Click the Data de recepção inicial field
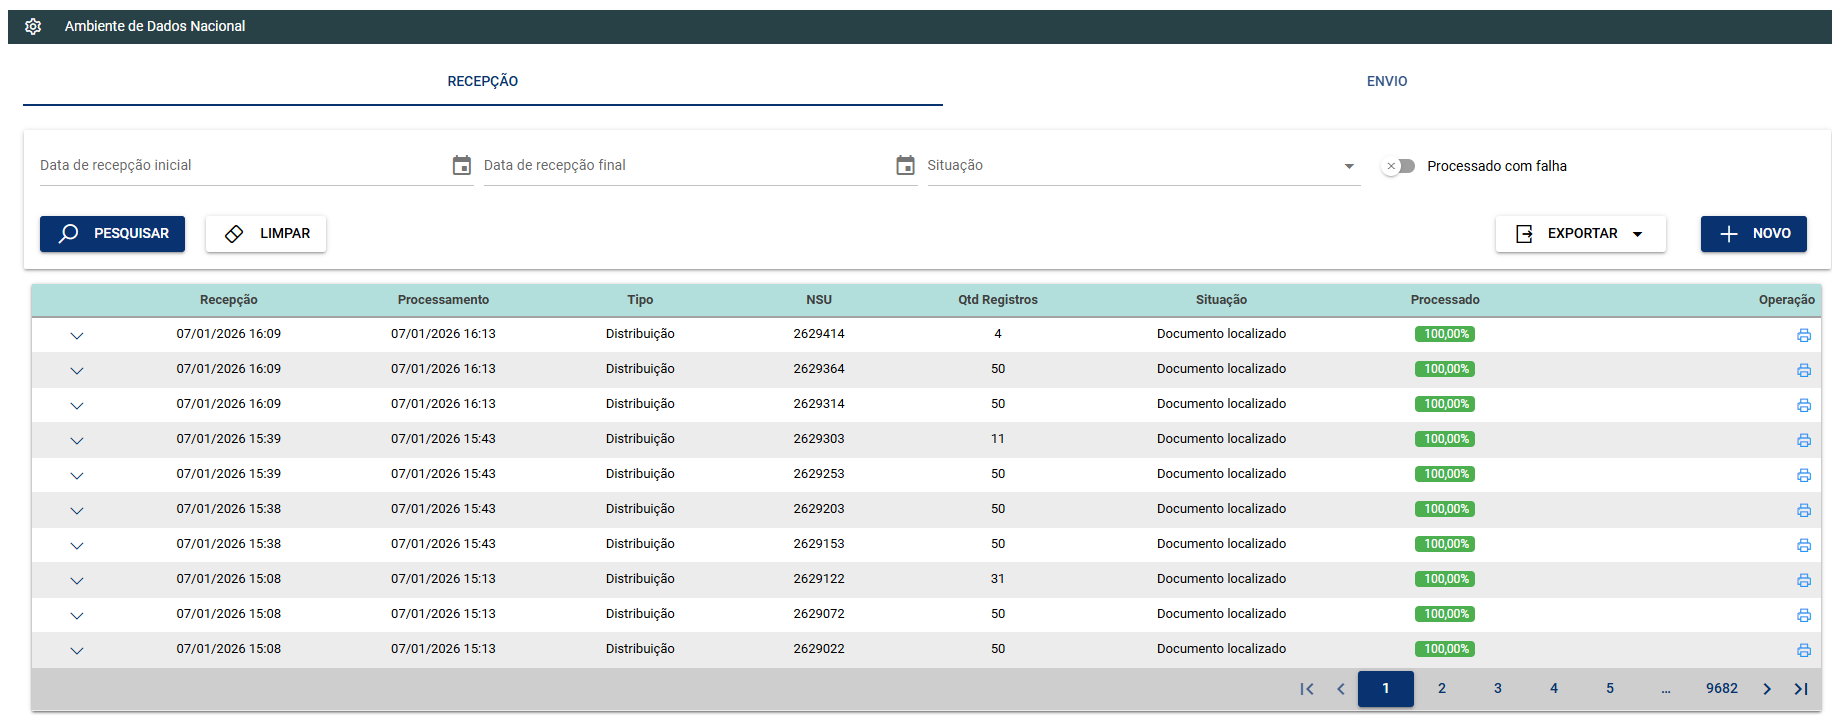The image size is (1832, 715). tap(240, 166)
